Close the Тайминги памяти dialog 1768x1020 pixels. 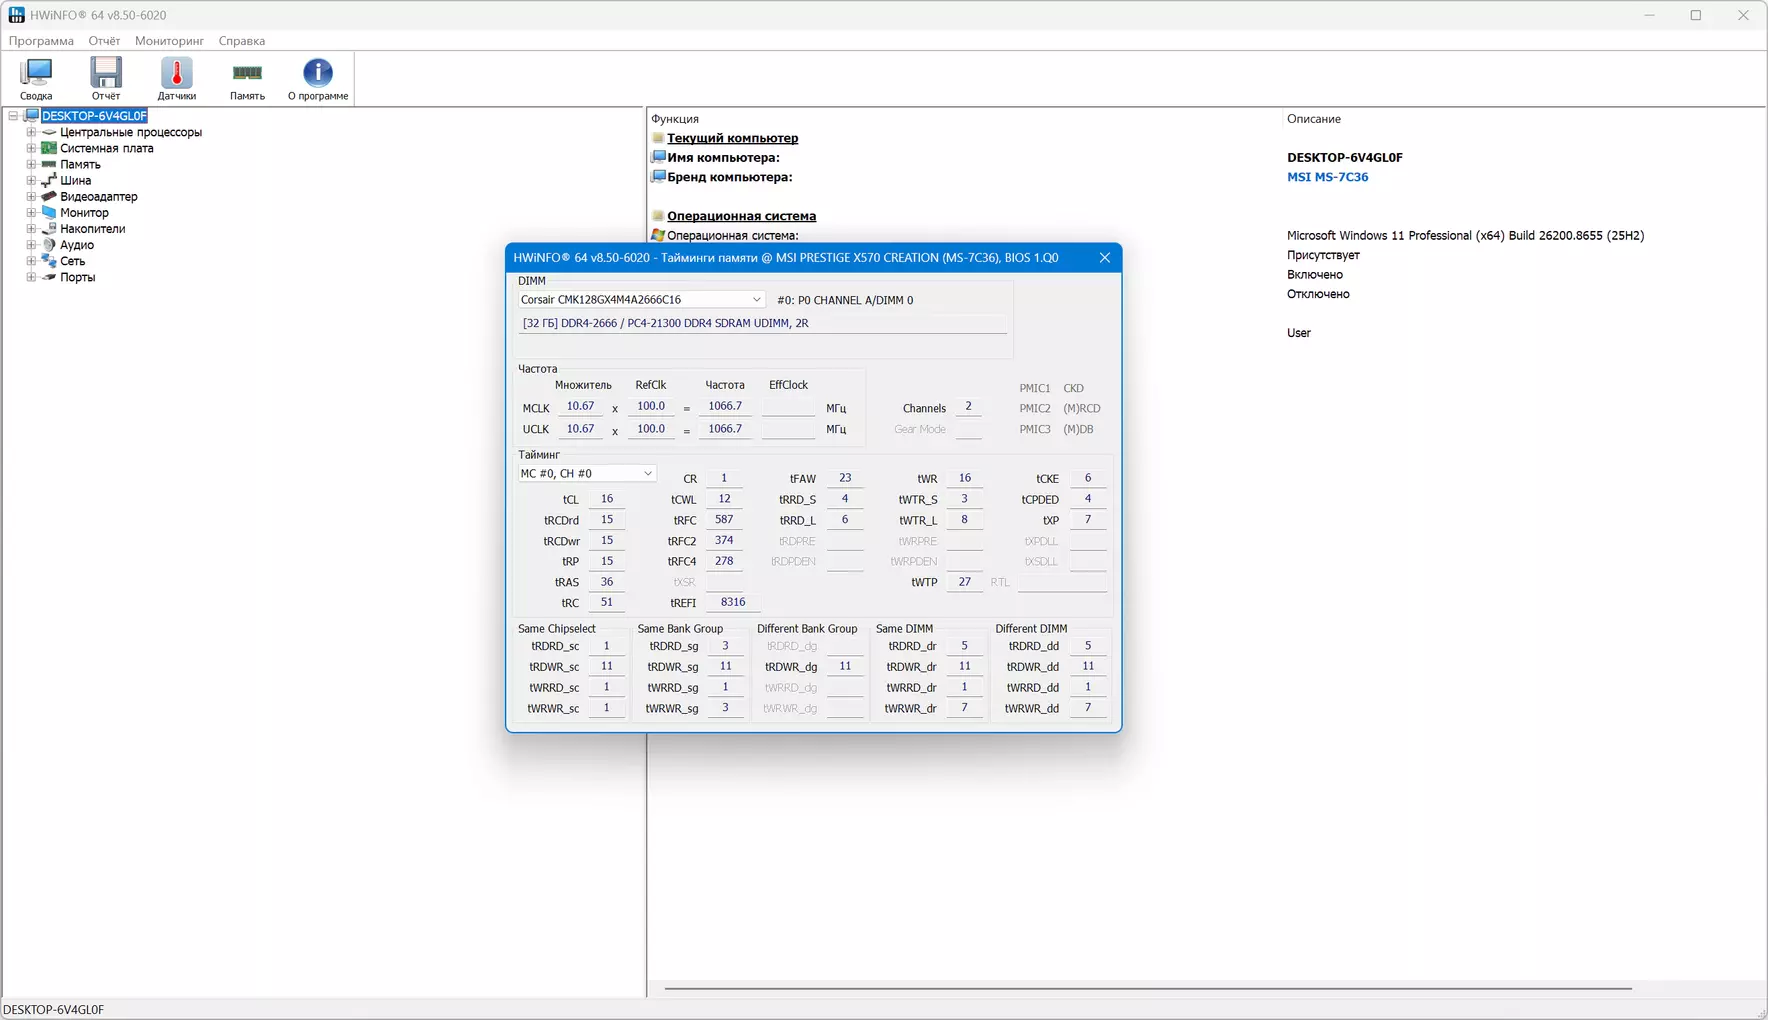point(1104,258)
